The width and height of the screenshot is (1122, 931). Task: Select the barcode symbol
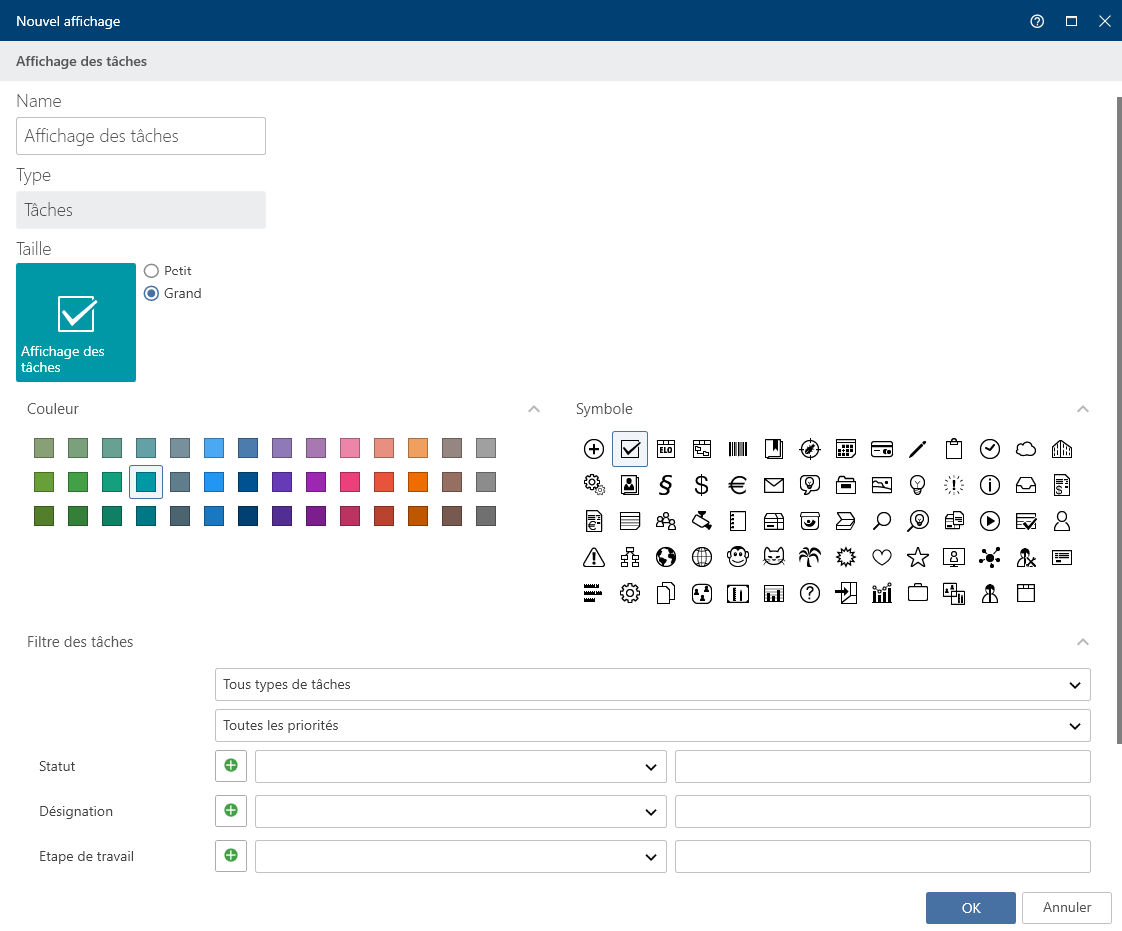[737, 450]
